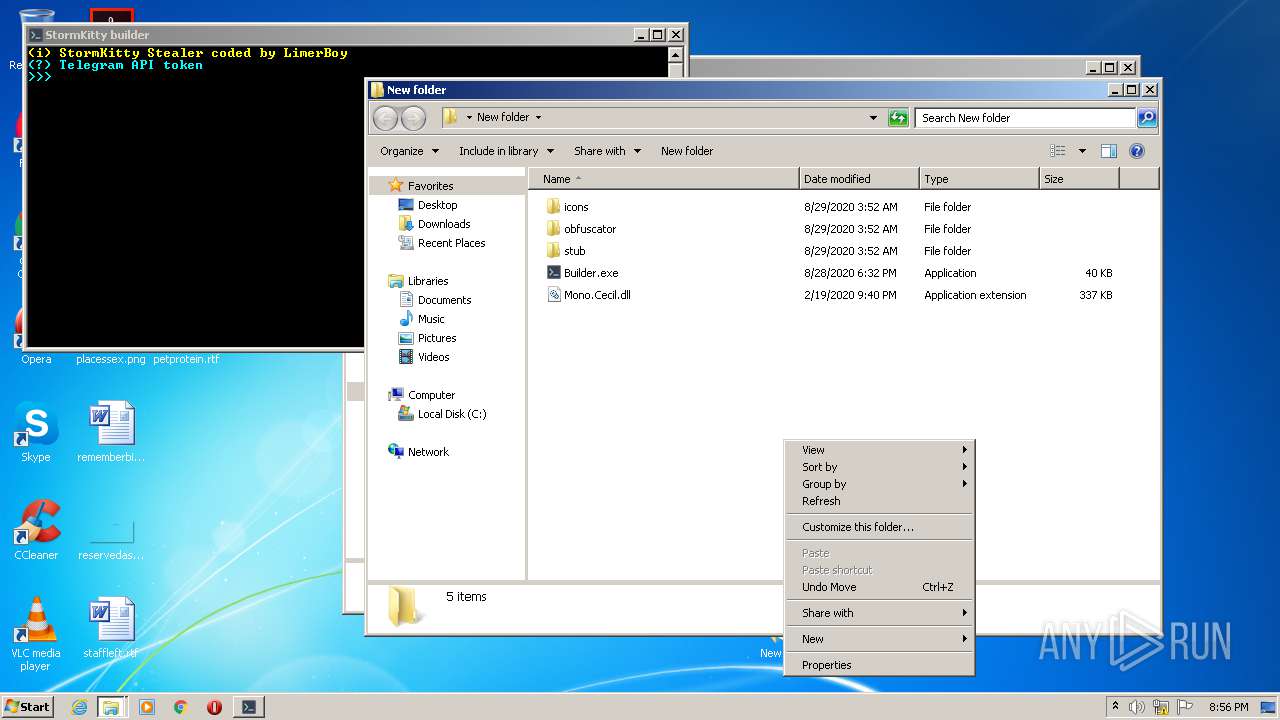1280x720 pixels.
Task: Click the Search New folder input field
Action: click(1026, 118)
